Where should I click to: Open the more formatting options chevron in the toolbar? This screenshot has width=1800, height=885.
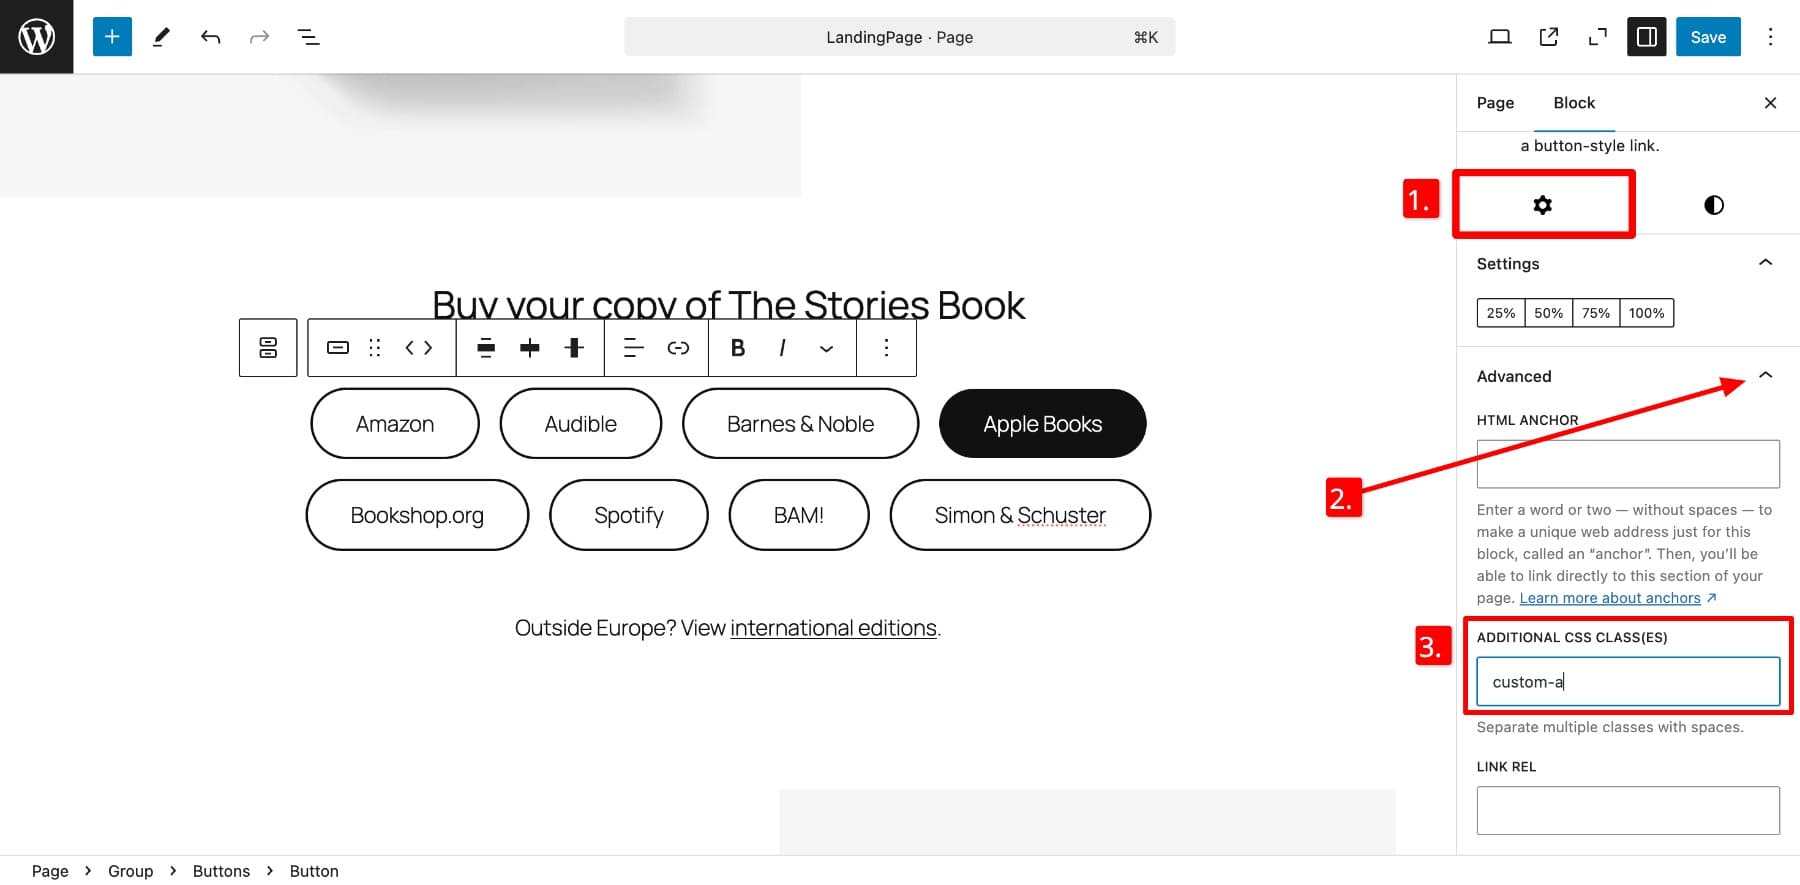click(x=826, y=349)
